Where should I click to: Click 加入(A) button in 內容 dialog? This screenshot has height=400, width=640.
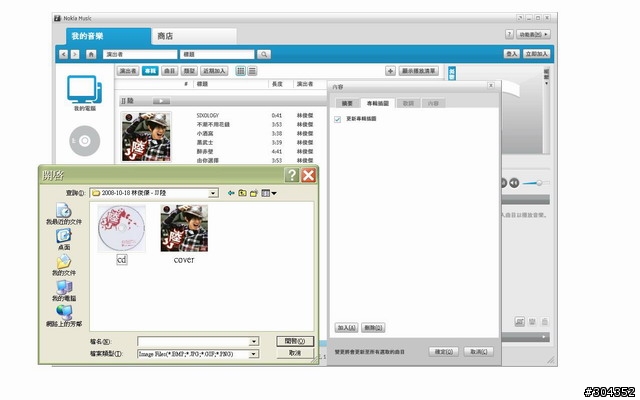pyautogui.click(x=347, y=328)
